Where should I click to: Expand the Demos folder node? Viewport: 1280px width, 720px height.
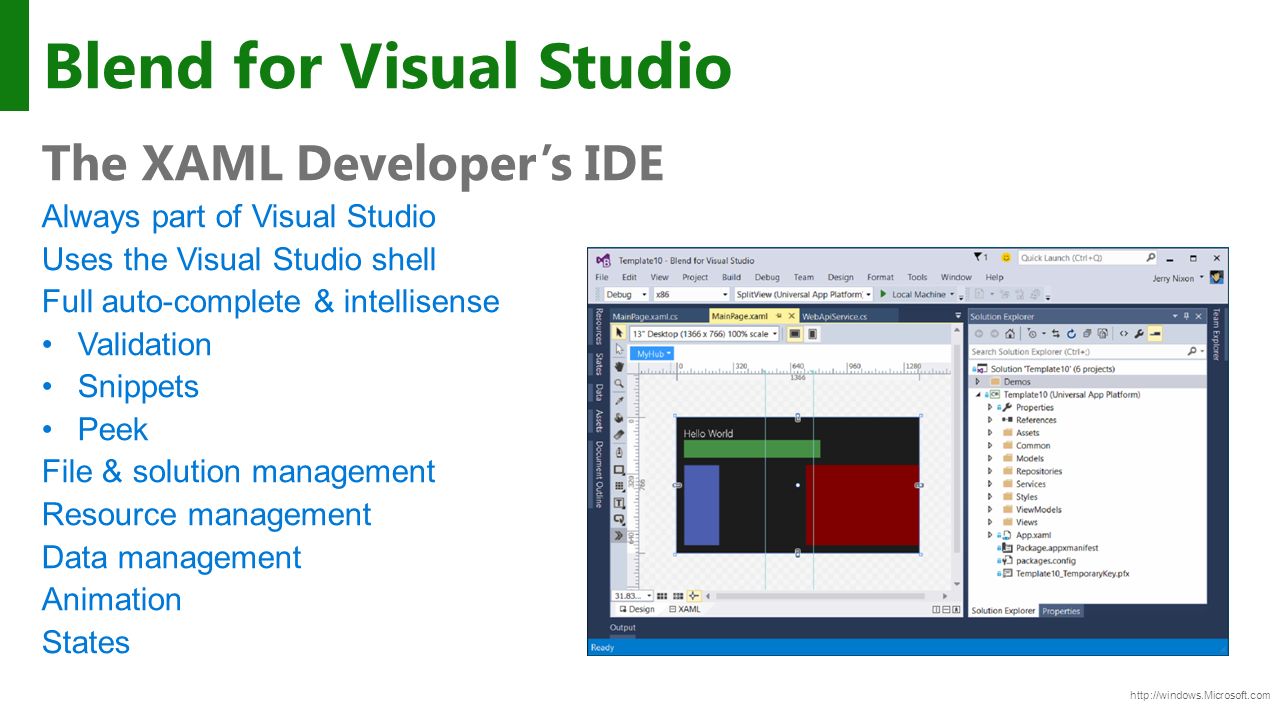[978, 382]
